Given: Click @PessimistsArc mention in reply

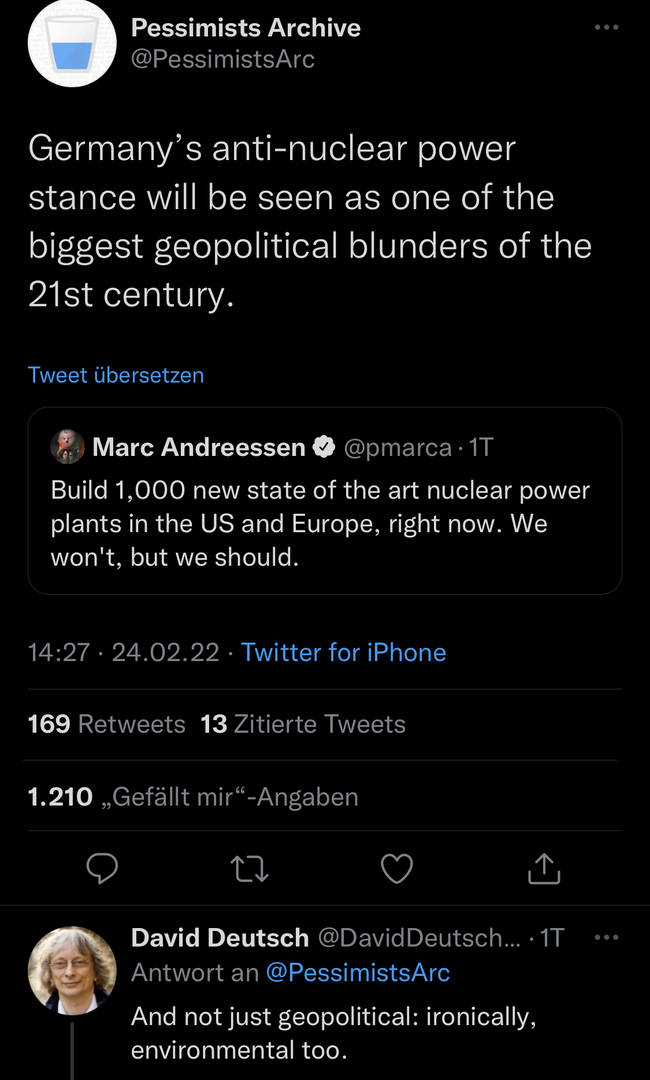Looking at the screenshot, I should pyautogui.click(x=357, y=971).
